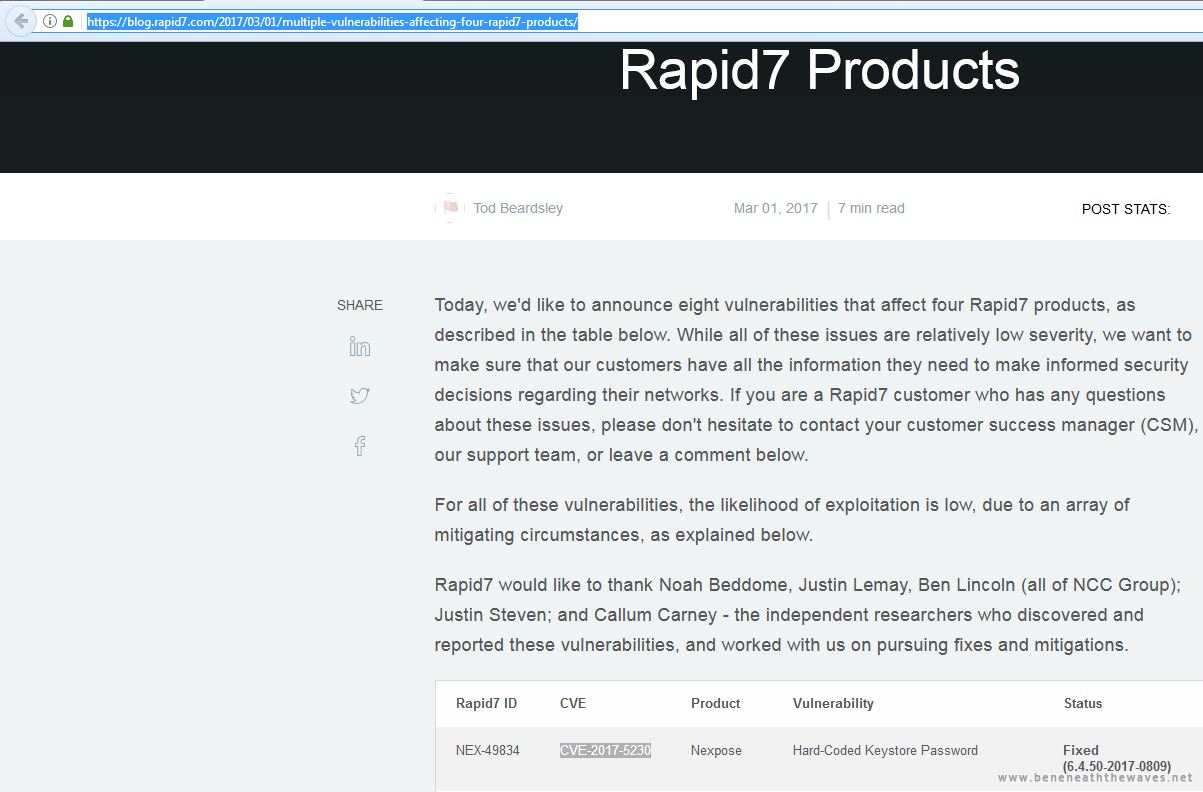Click the NEX-49834 table cell

click(488, 750)
